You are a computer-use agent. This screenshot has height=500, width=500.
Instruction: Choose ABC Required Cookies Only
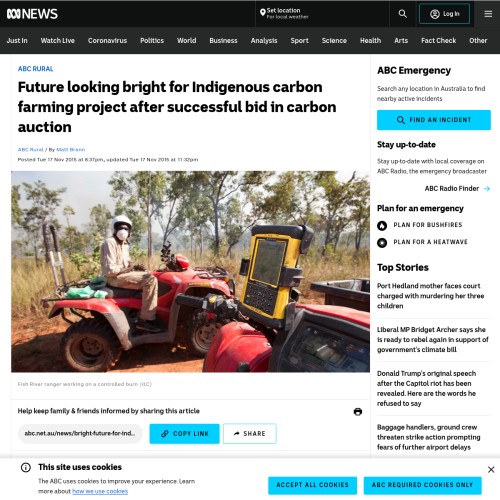pyautogui.click(x=422, y=485)
